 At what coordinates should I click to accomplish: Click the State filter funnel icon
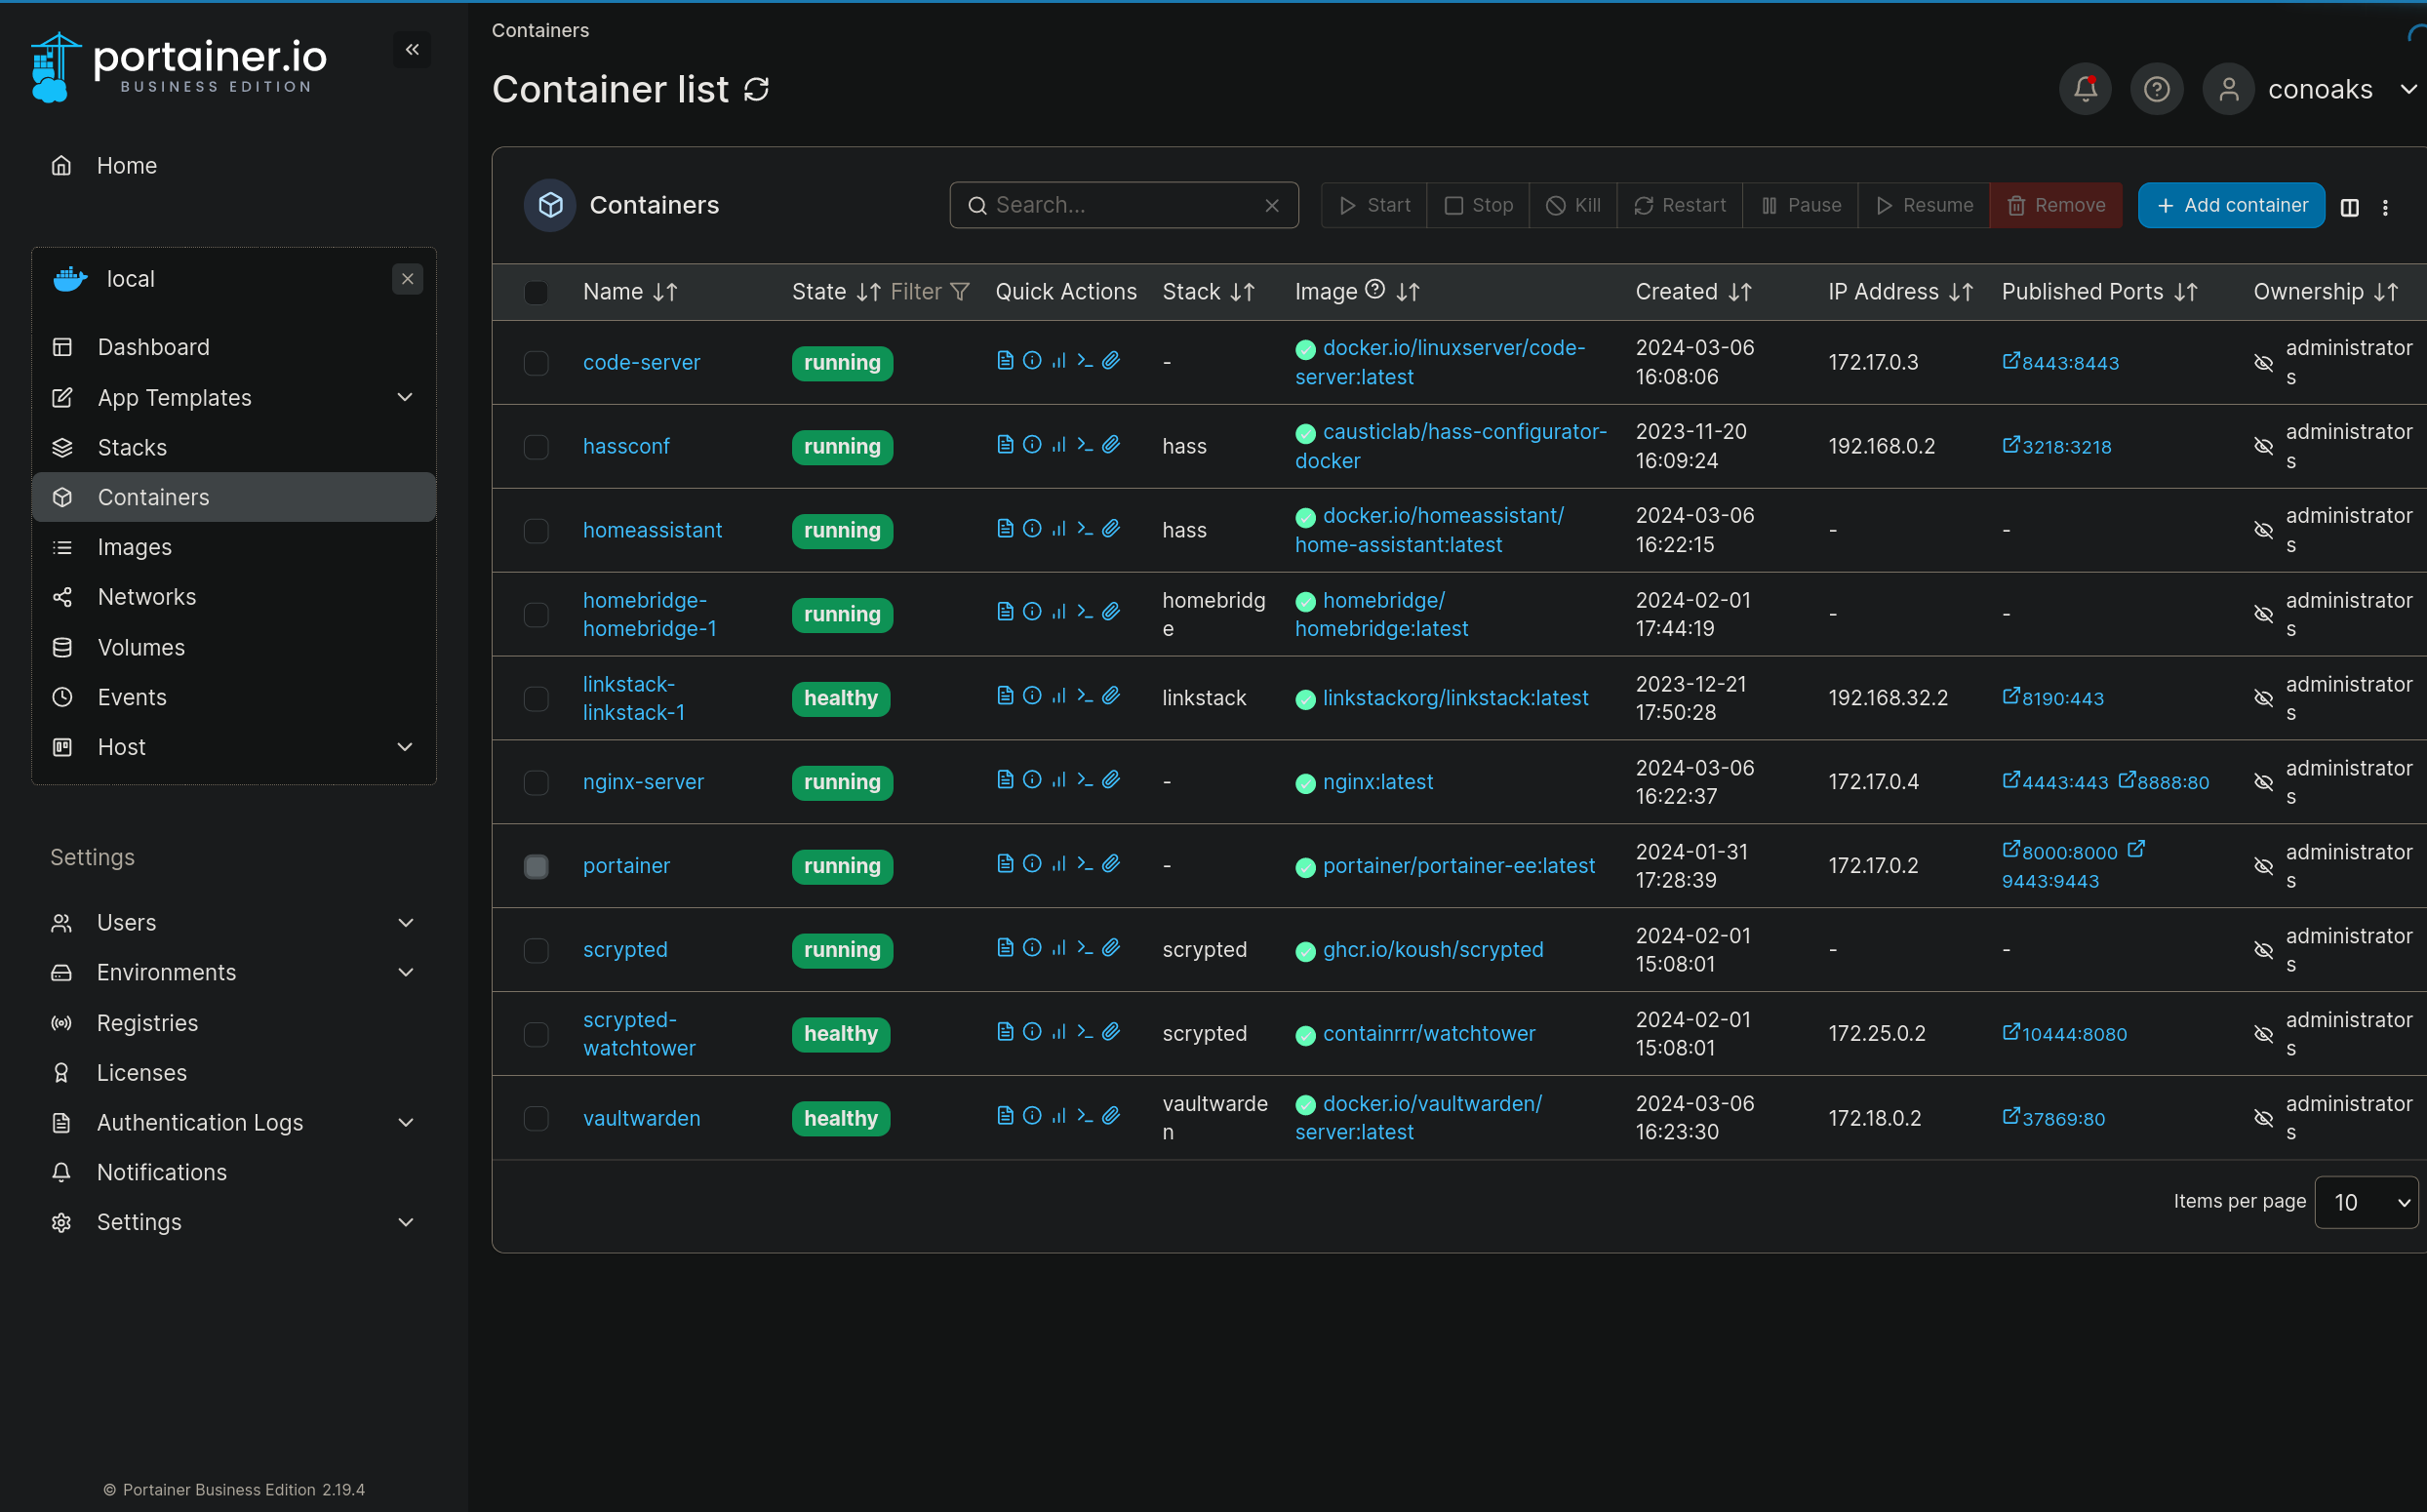pos(960,291)
